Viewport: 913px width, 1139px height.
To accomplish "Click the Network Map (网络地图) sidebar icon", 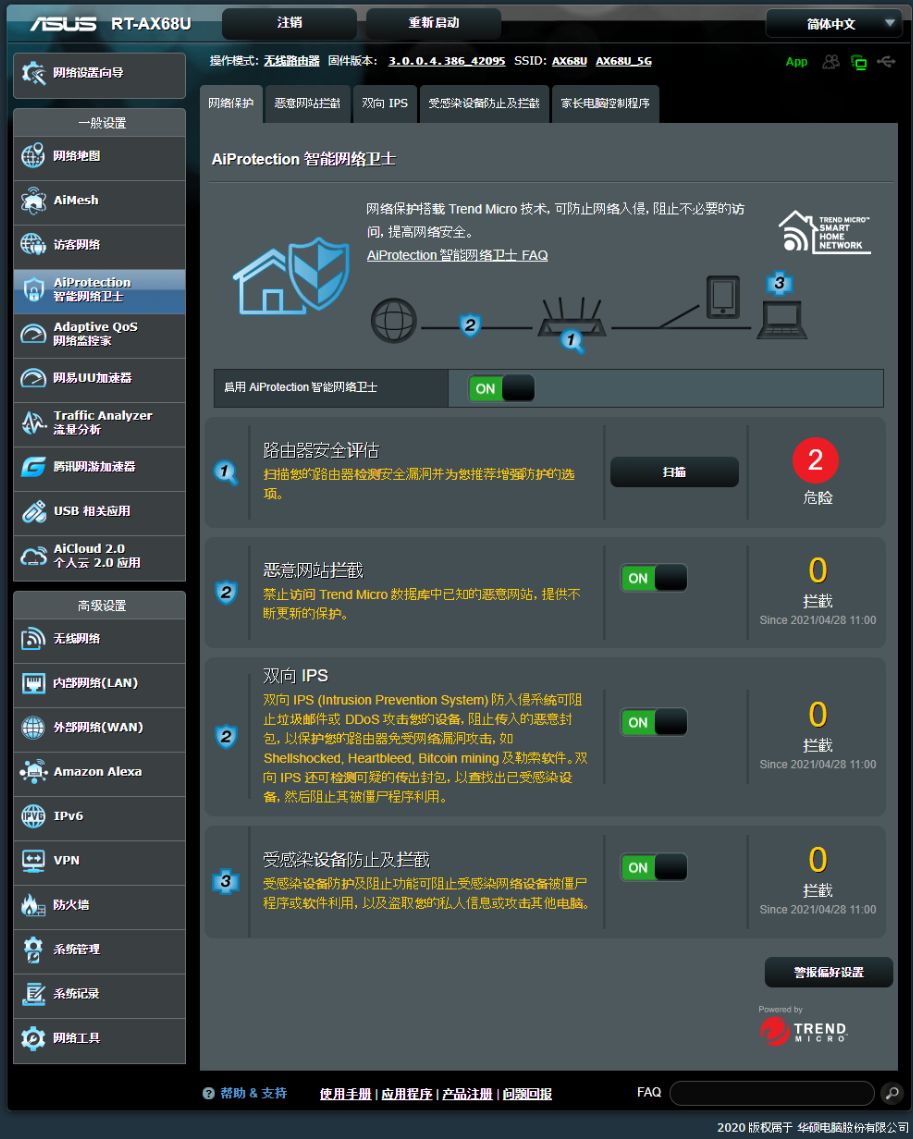I will click(x=34, y=156).
